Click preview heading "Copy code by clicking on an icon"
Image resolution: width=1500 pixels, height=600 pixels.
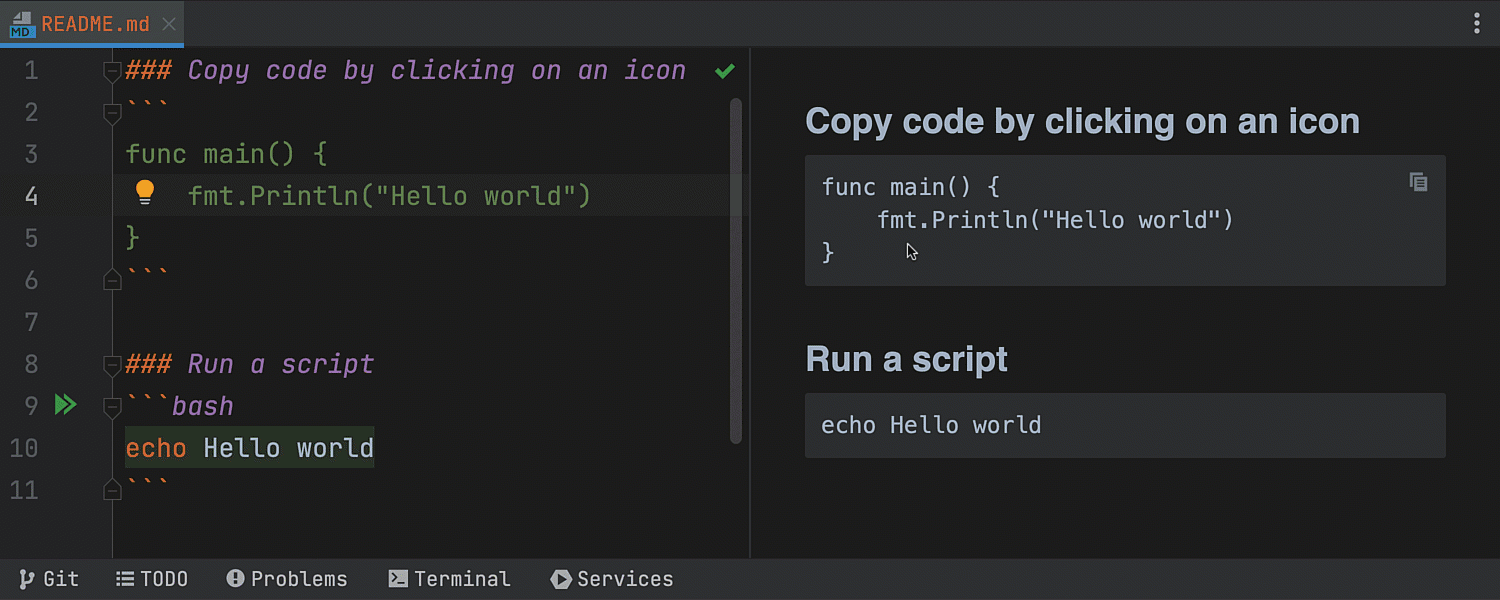(1082, 121)
